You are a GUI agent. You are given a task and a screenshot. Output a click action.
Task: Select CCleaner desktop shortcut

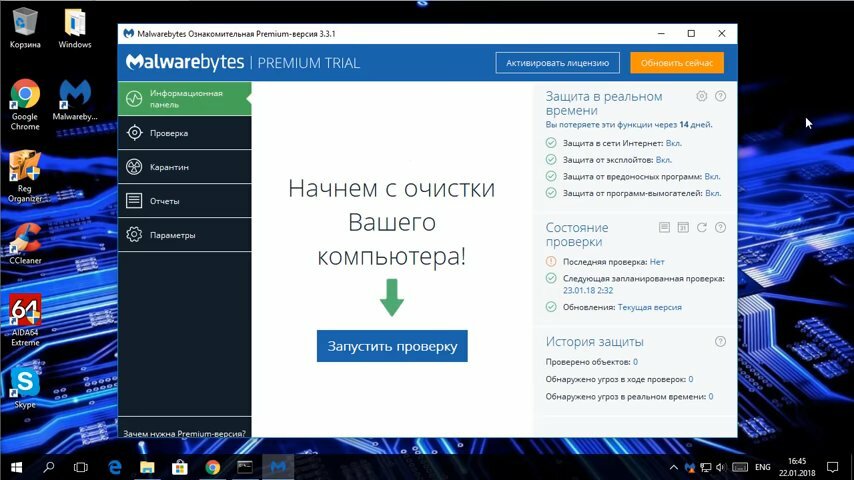[x=25, y=244]
